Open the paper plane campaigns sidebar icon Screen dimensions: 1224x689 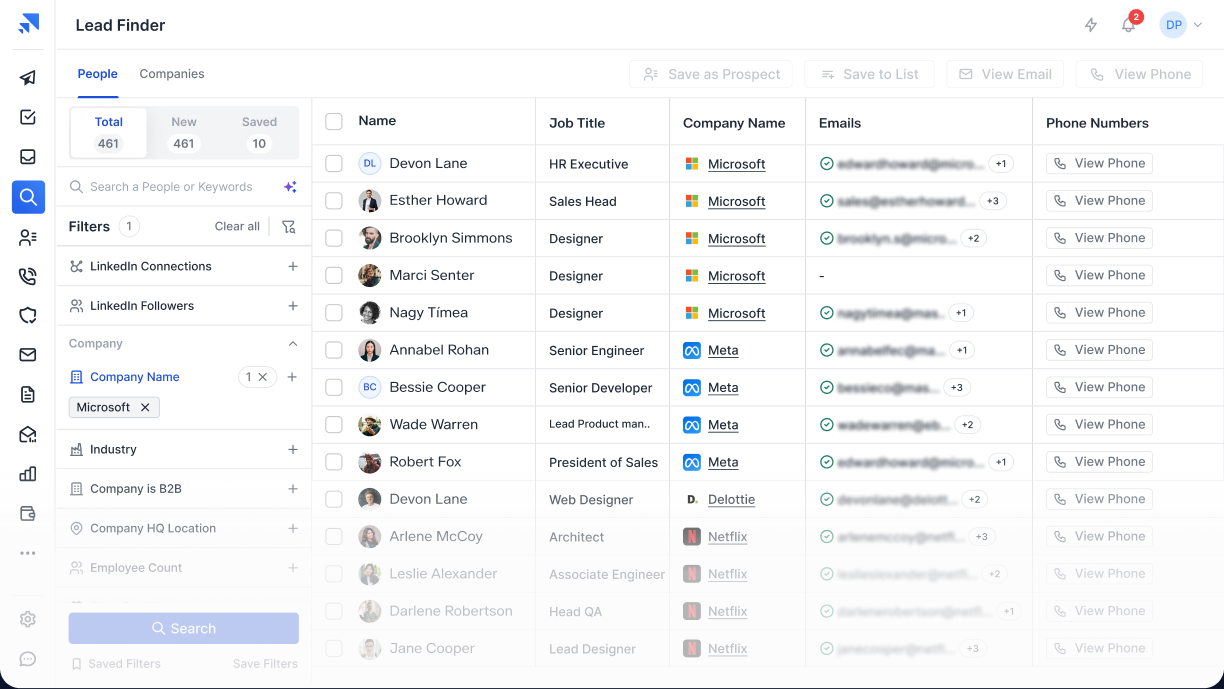pos(28,78)
